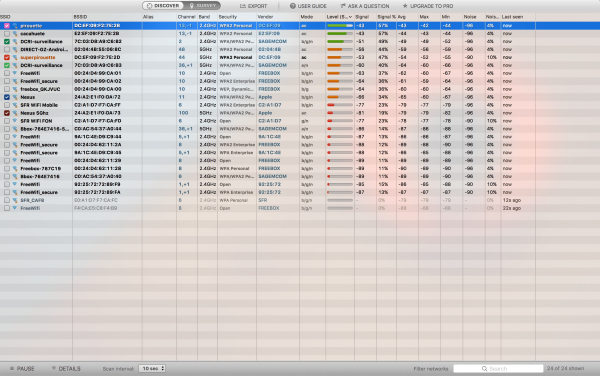The height and width of the screenshot is (376, 600).
Task: Click the Wi-Fi icon of DCRI-surveillance on channel 2
Action: (x=15, y=42)
